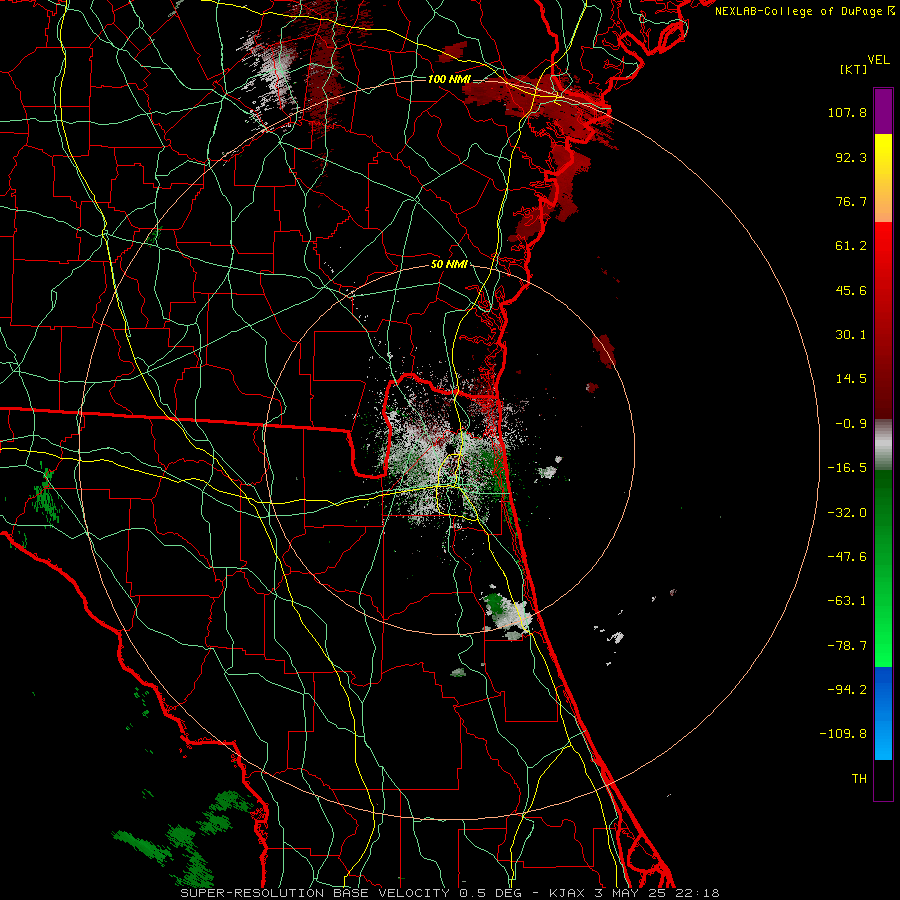Image resolution: width=900 pixels, height=900 pixels.
Task: Select the 107.8 legend value
Action: 847,112
